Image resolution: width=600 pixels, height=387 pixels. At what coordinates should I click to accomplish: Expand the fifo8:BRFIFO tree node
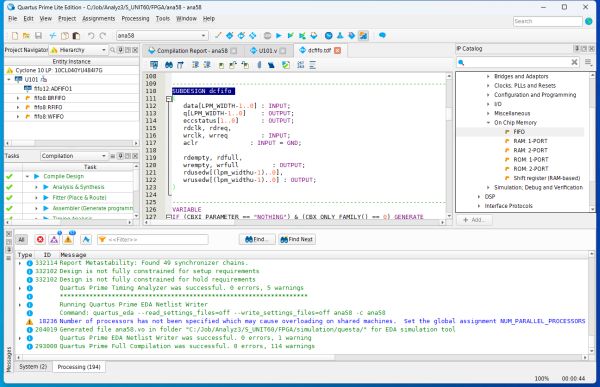(x=18, y=98)
